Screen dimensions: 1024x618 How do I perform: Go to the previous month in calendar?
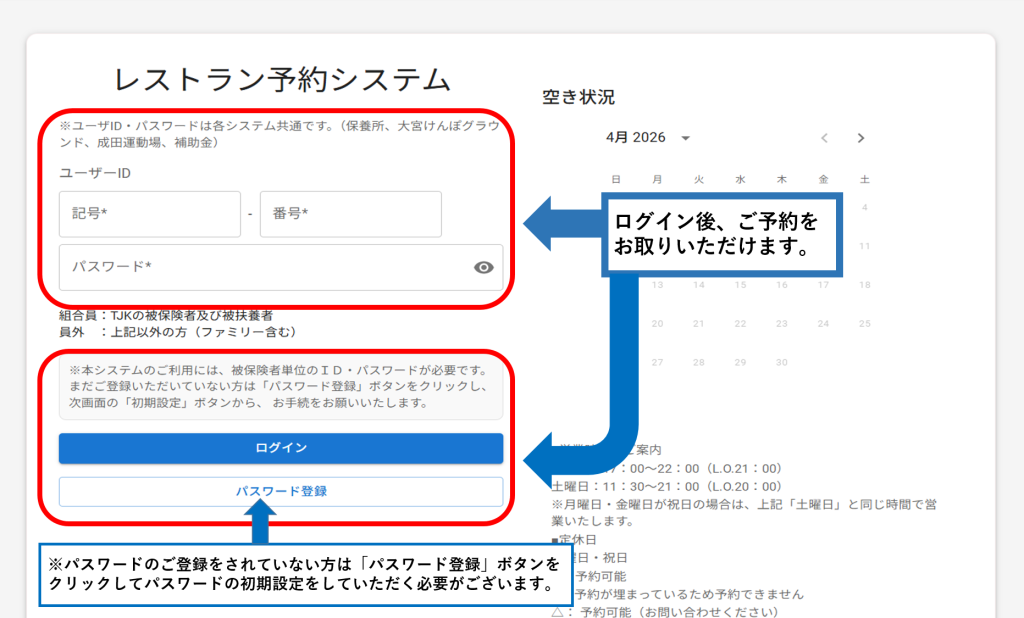[x=824, y=138]
